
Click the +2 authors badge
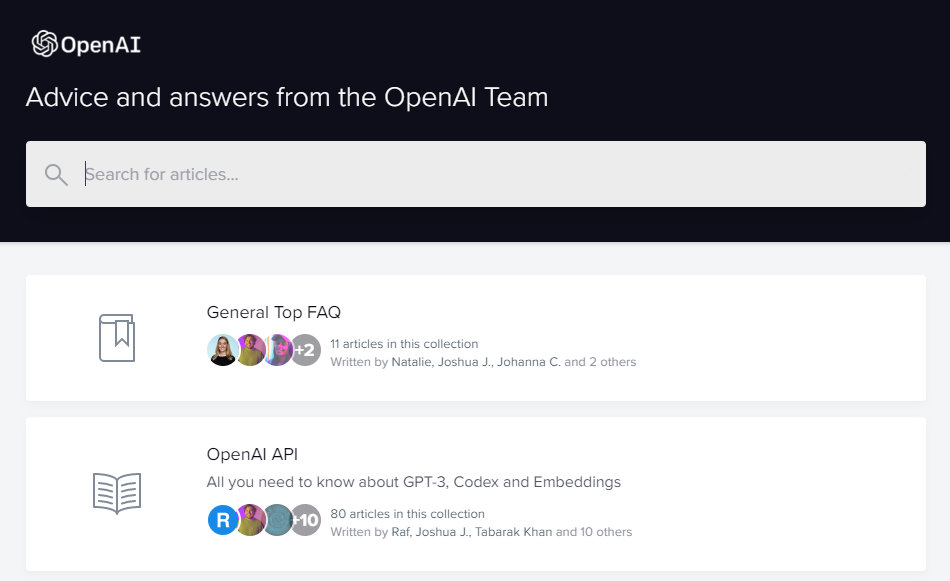pyautogui.click(x=305, y=350)
